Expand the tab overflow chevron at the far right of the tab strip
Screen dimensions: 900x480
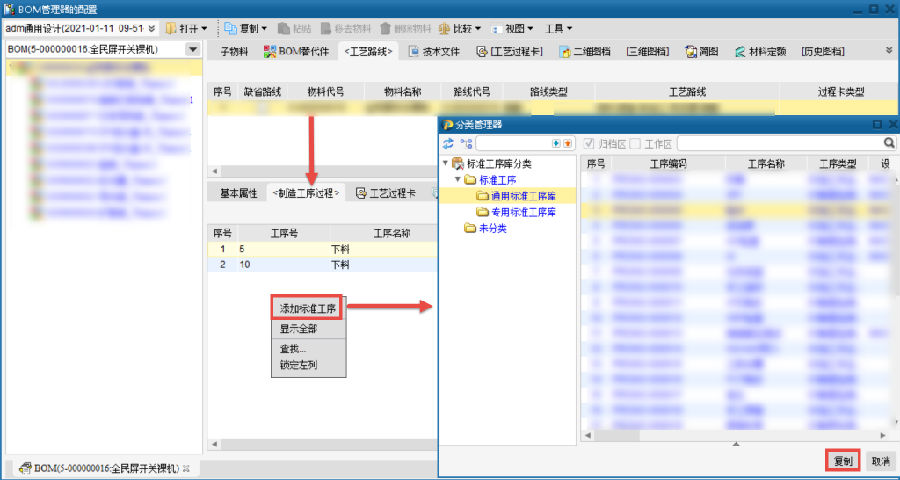point(890,51)
